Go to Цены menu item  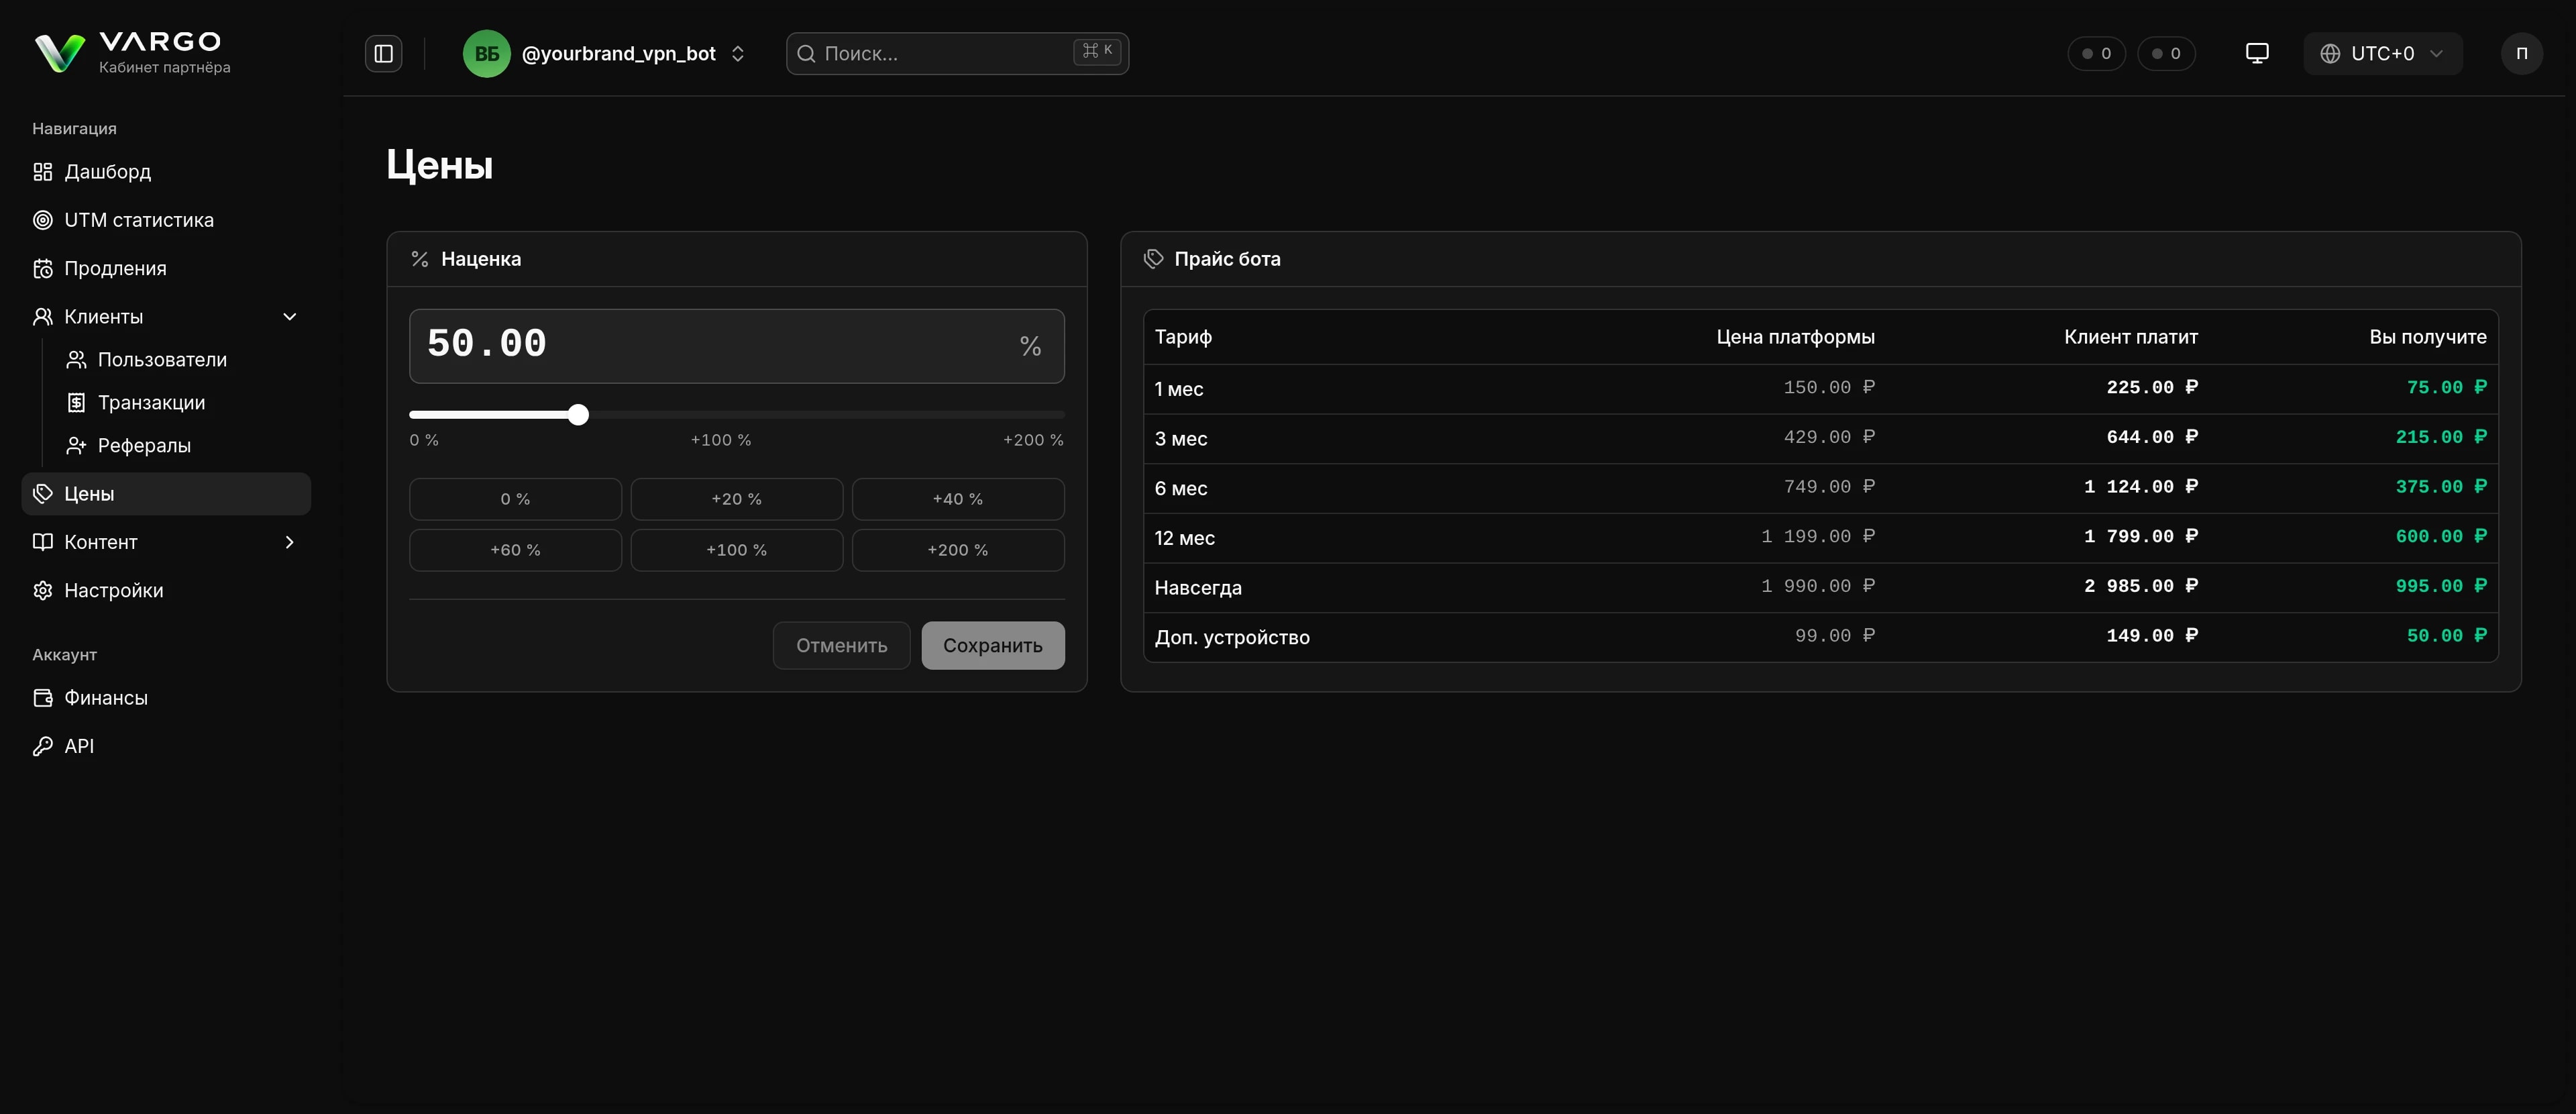[x=166, y=493]
